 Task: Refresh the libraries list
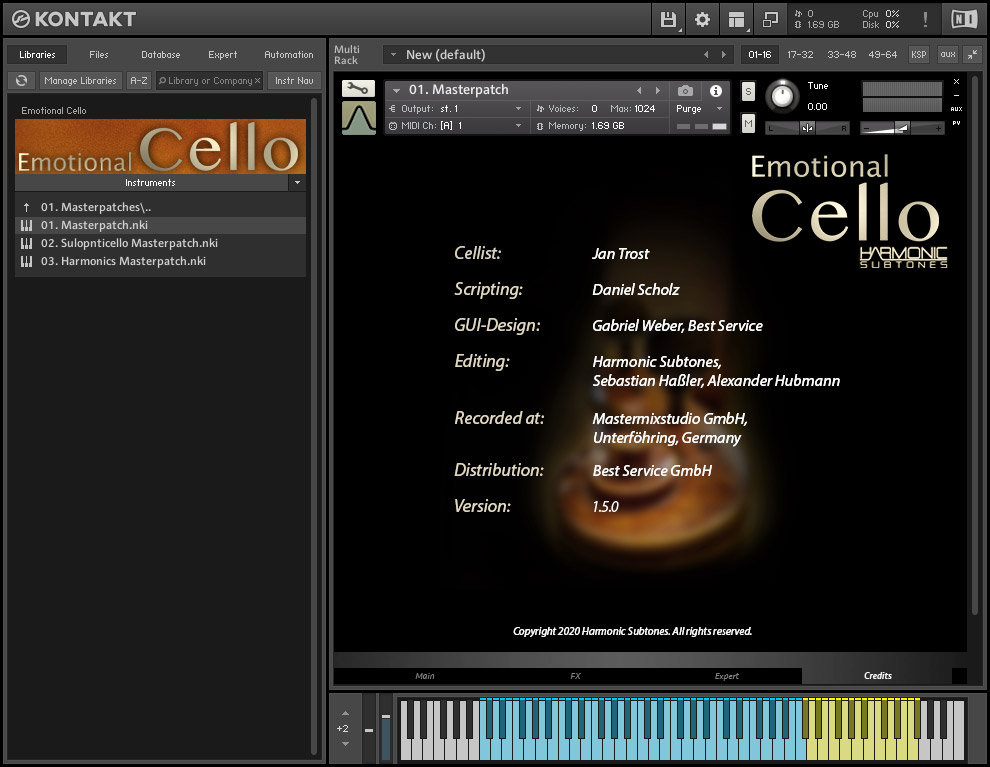point(21,80)
